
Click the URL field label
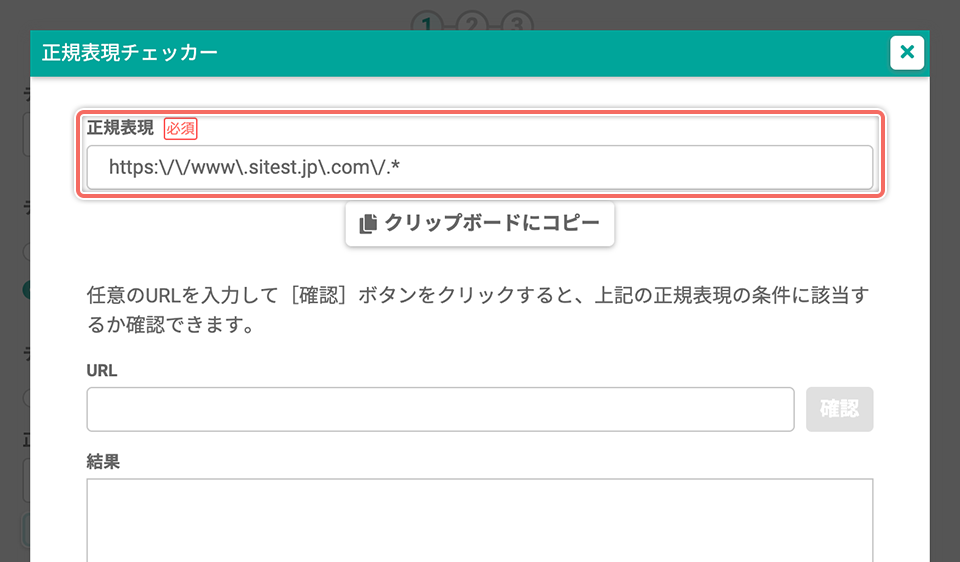[x=102, y=371]
